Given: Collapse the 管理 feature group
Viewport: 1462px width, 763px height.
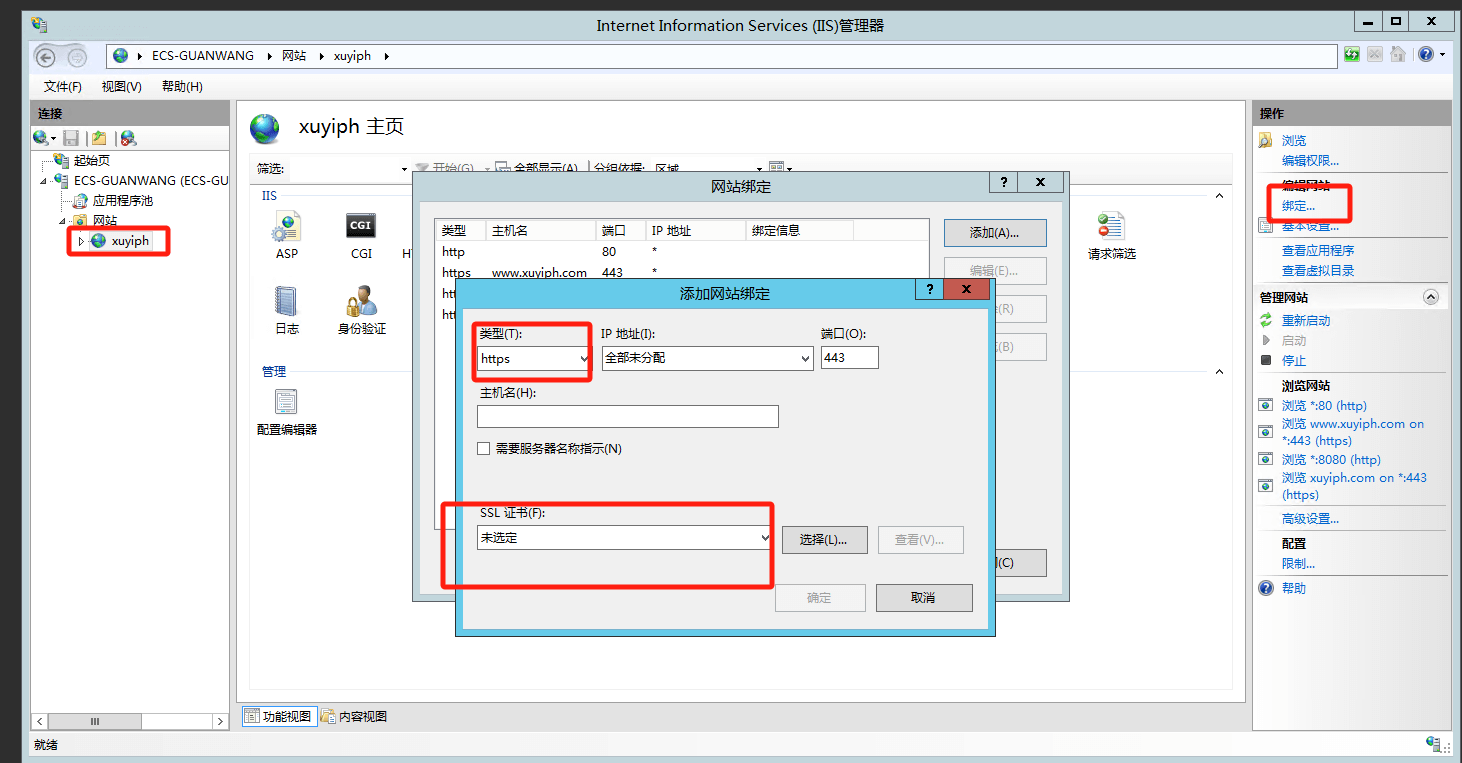Looking at the screenshot, I should pyautogui.click(x=1219, y=372).
